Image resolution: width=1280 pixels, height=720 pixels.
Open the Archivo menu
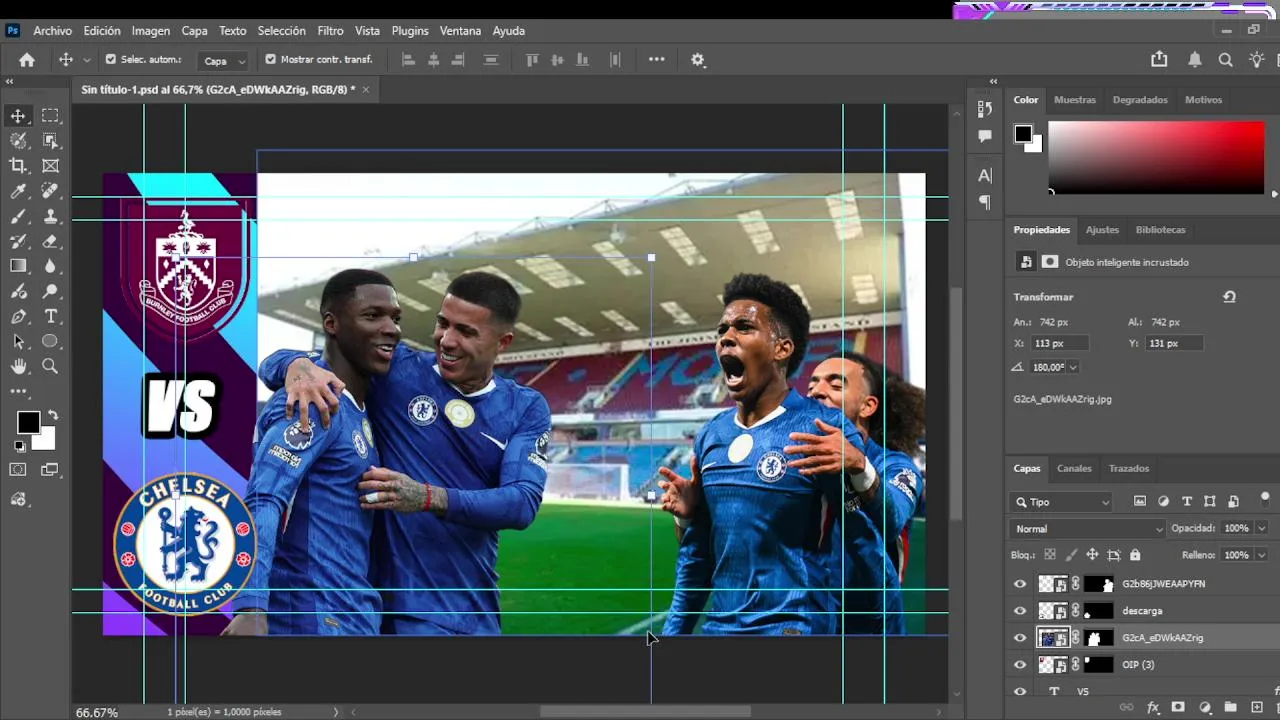coord(53,31)
